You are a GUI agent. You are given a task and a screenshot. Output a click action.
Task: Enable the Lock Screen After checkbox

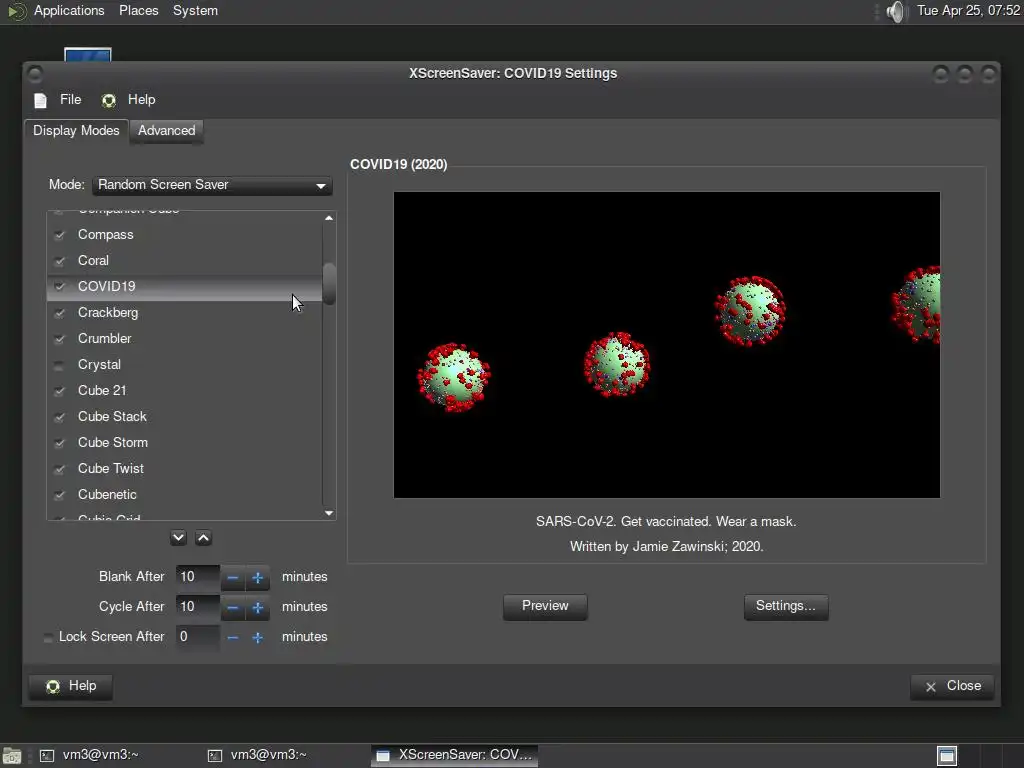48,637
